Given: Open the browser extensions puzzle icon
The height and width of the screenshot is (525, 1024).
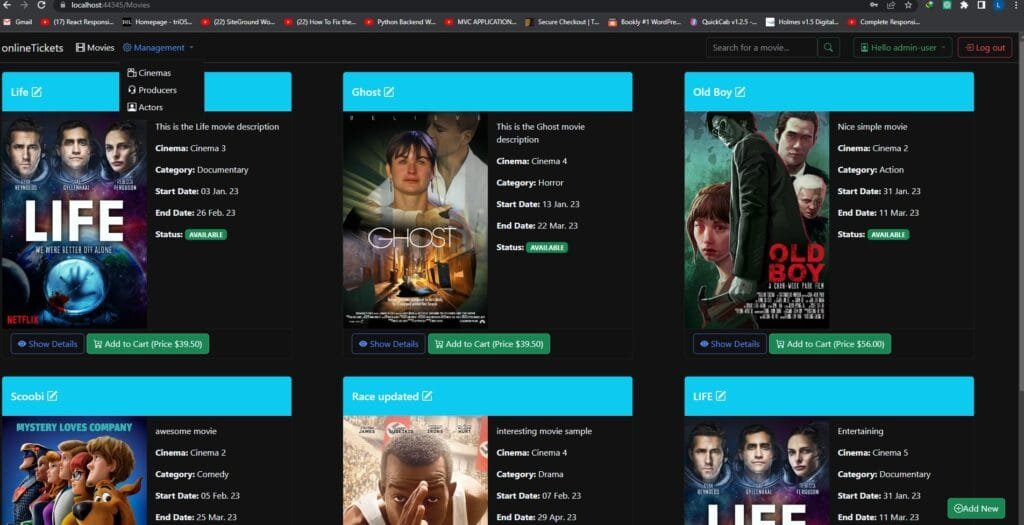Looking at the screenshot, I should click(x=963, y=5).
